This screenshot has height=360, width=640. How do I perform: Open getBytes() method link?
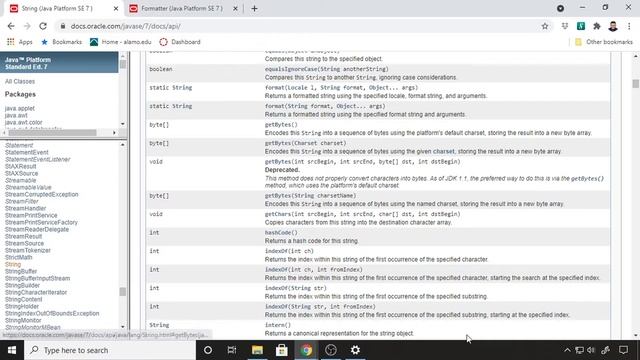pyautogui.click(x=281, y=125)
